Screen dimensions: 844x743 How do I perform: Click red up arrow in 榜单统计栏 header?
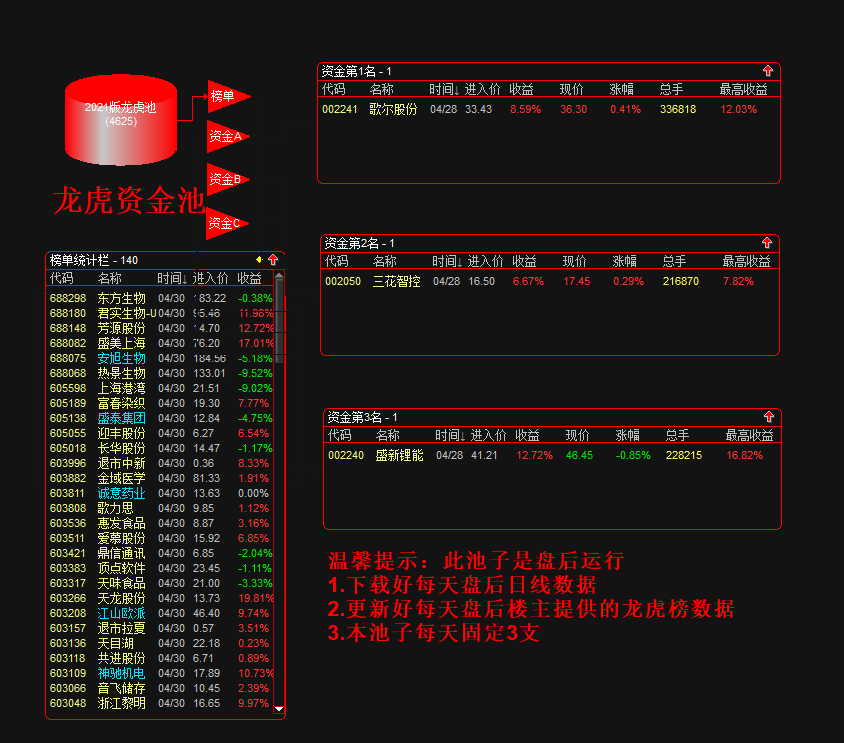tap(273, 260)
